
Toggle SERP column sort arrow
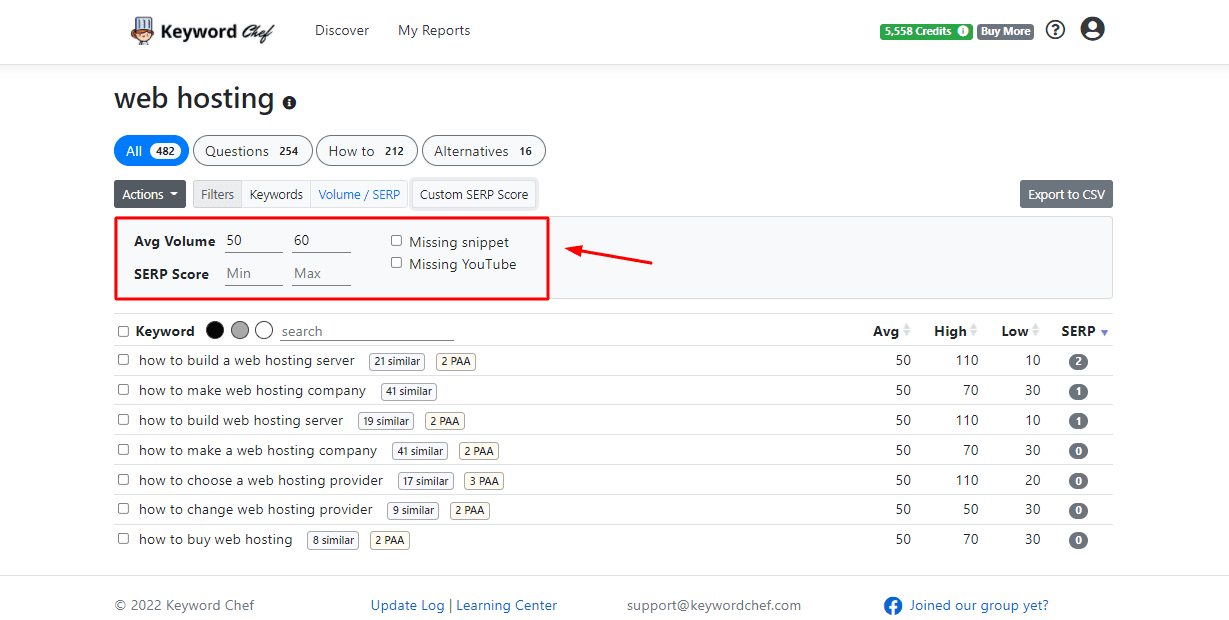tap(1104, 332)
